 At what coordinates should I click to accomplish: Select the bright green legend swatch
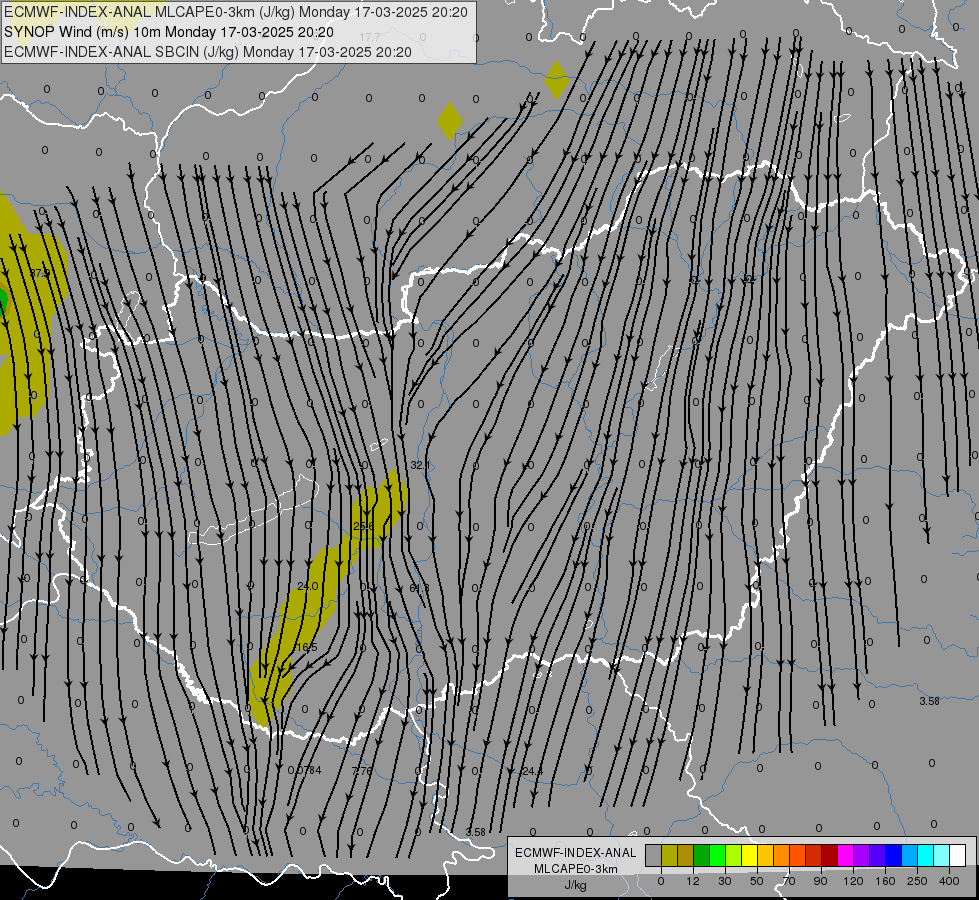[x=718, y=855]
